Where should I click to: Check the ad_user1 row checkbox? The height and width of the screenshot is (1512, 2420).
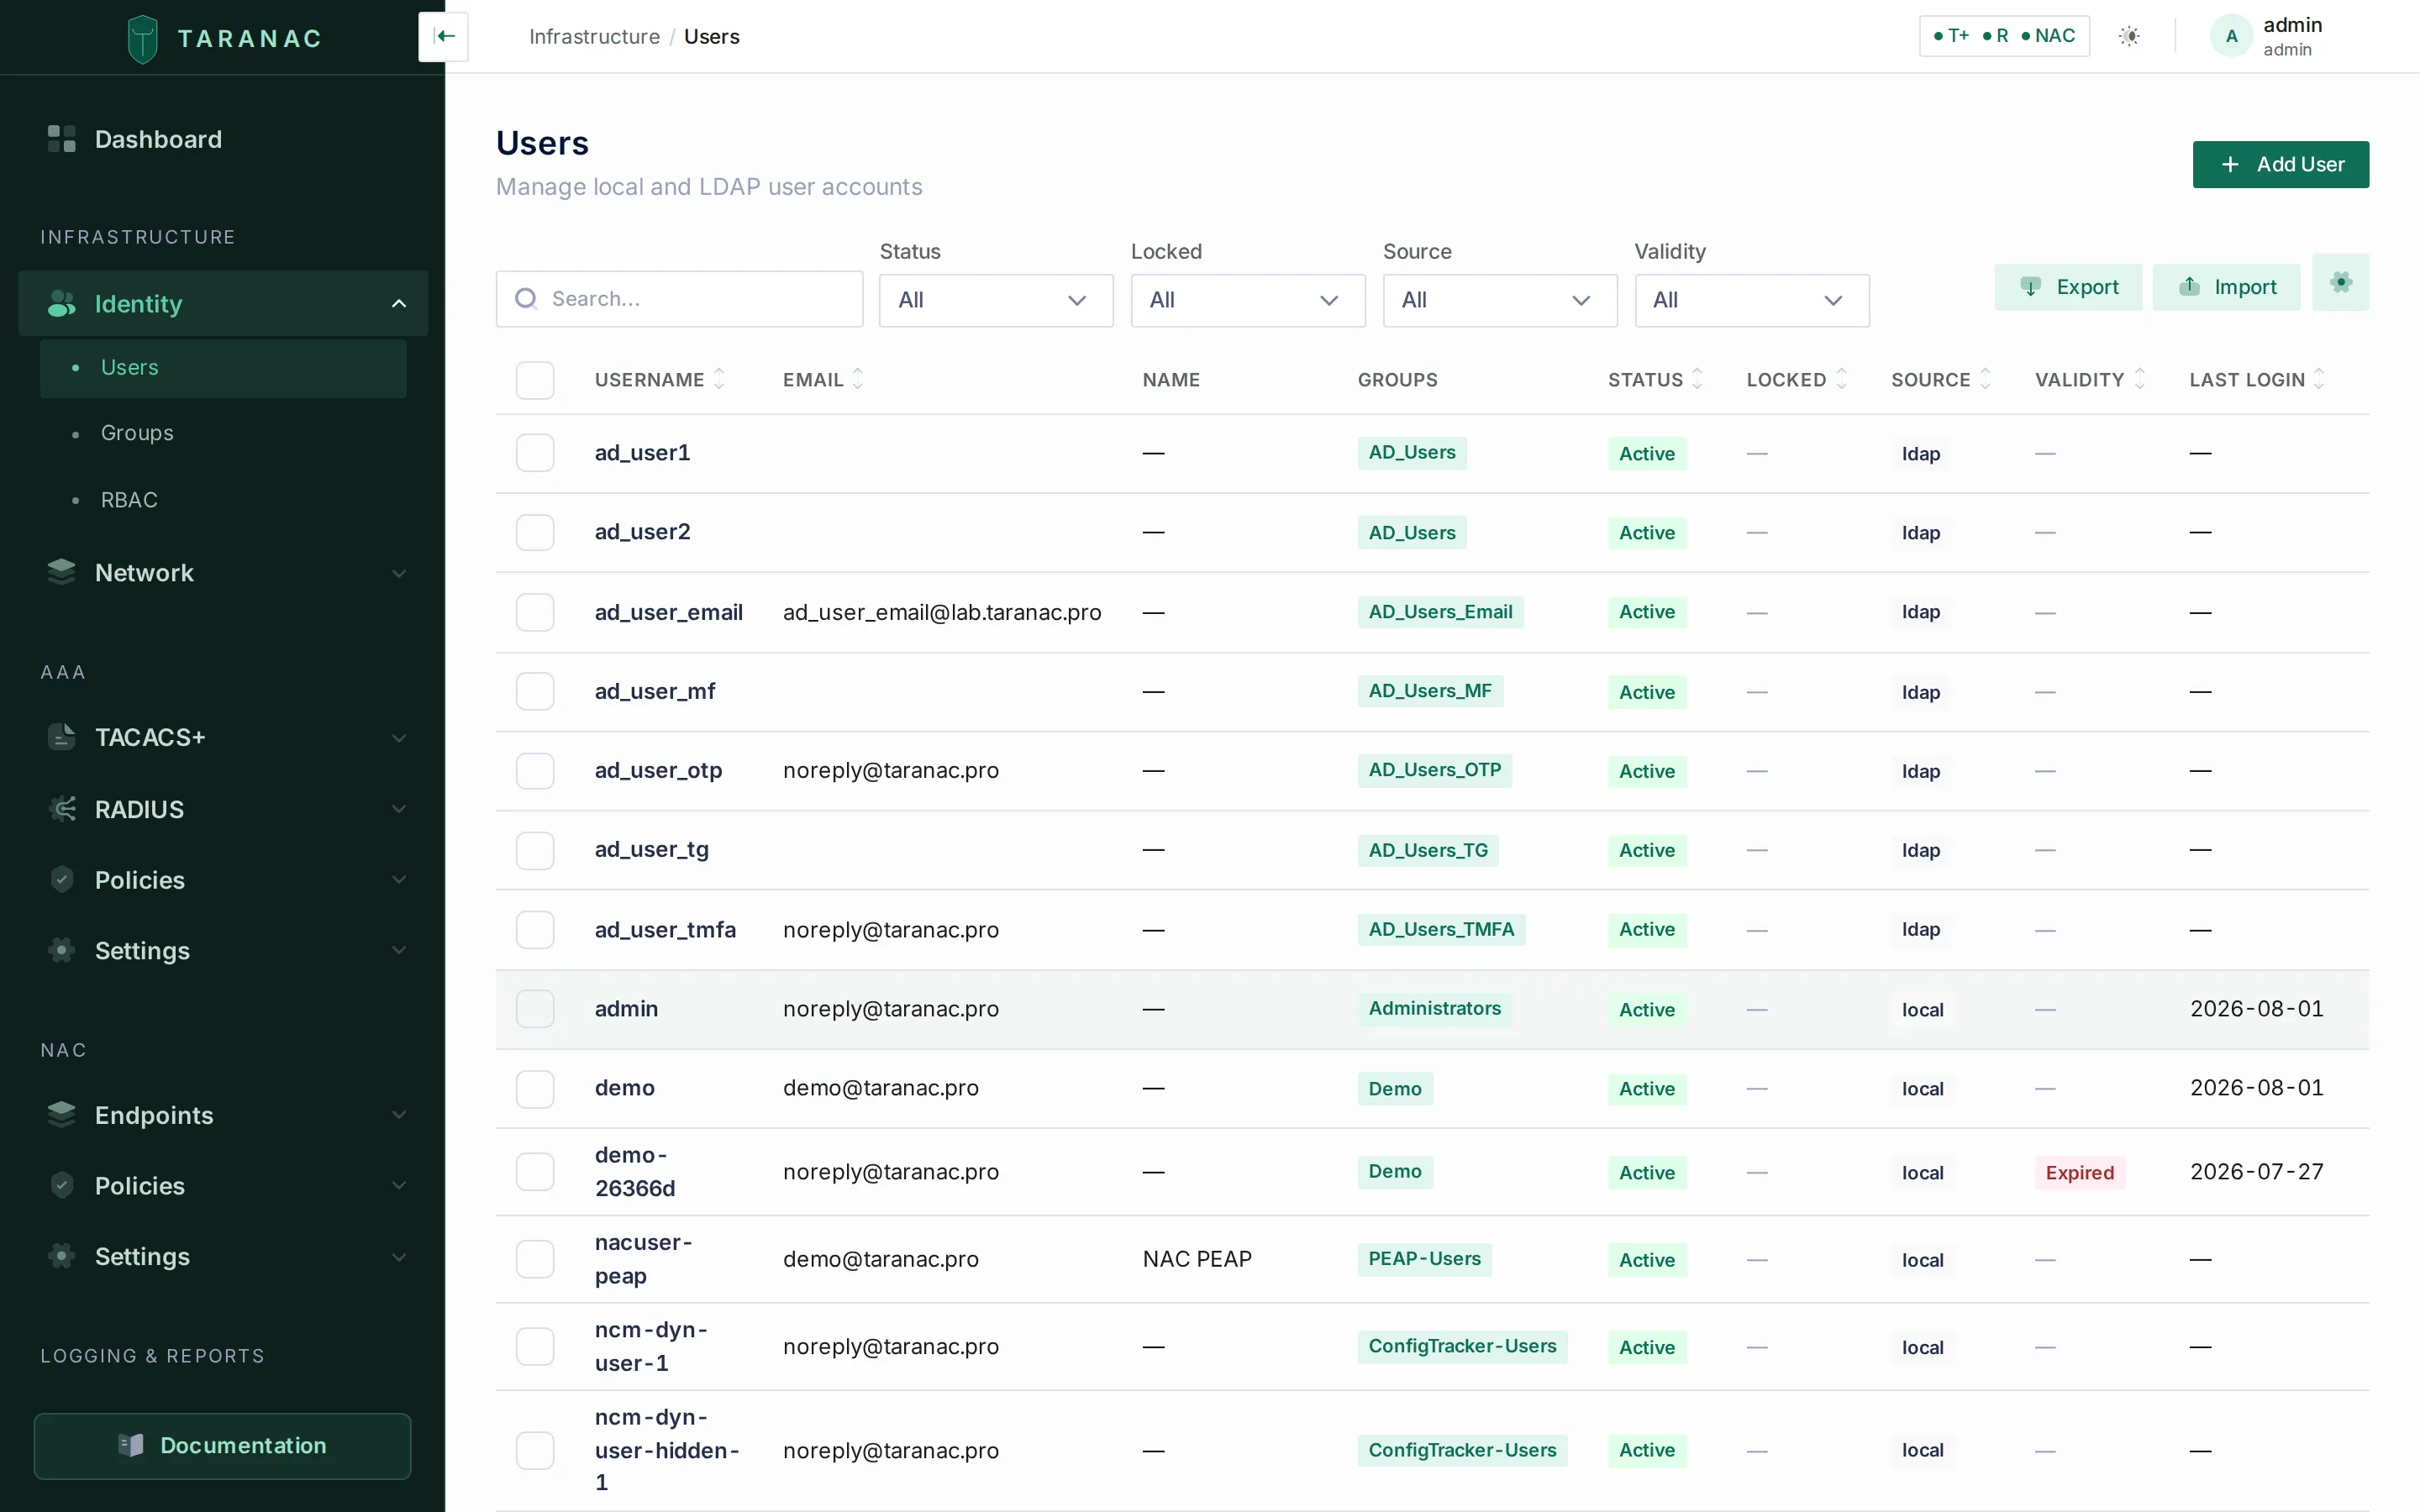[x=535, y=453]
